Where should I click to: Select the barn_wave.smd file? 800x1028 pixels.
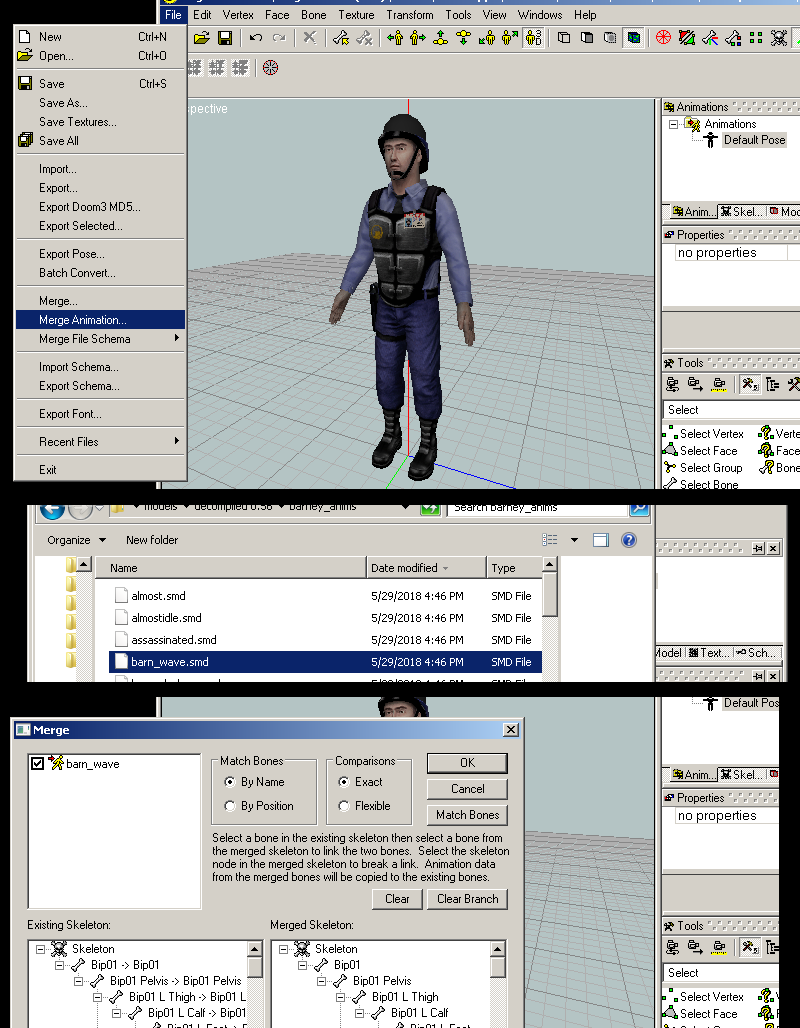tap(325, 662)
